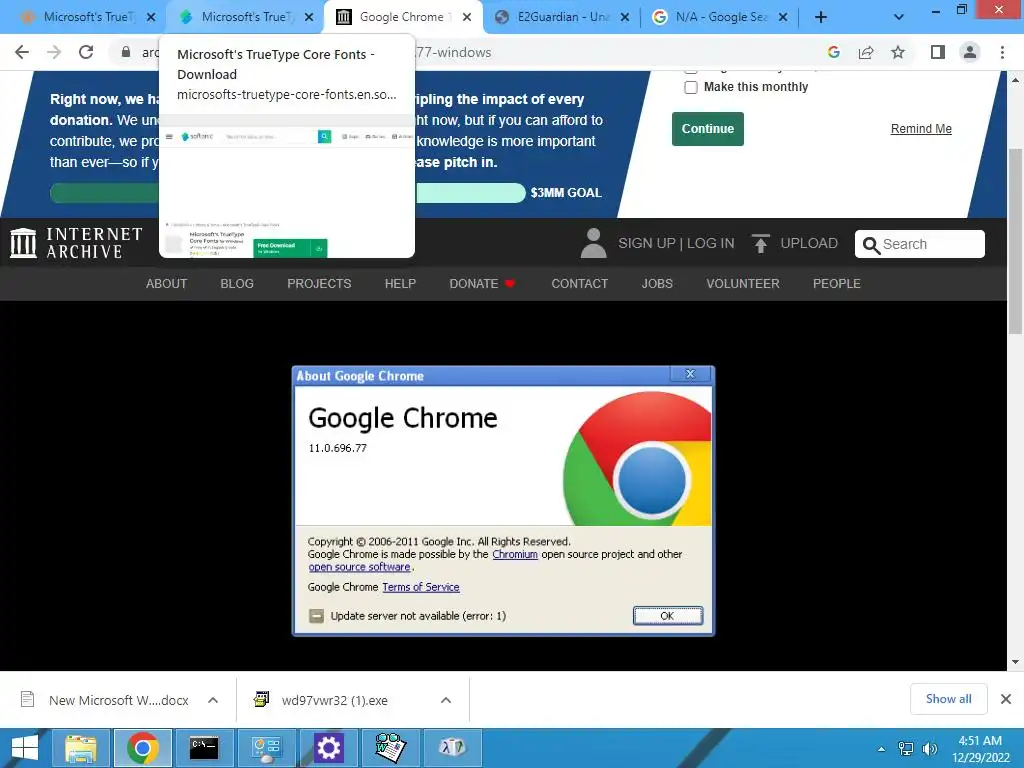Click the share page icon in the address bar
This screenshot has width=1024, height=768.
pos(866,52)
